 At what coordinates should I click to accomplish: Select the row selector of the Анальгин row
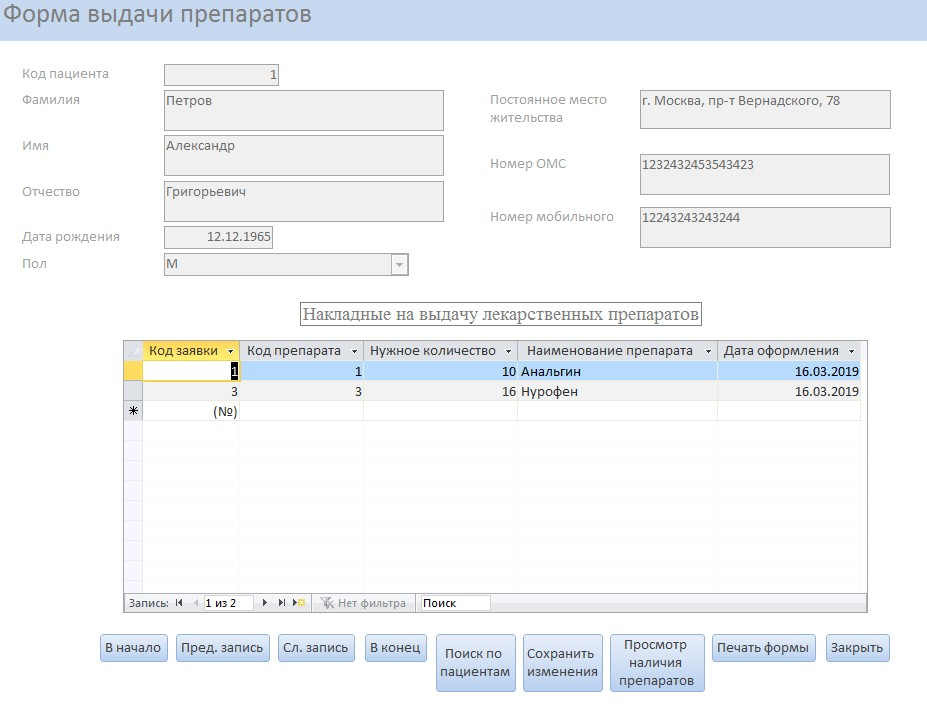(133, 371)
